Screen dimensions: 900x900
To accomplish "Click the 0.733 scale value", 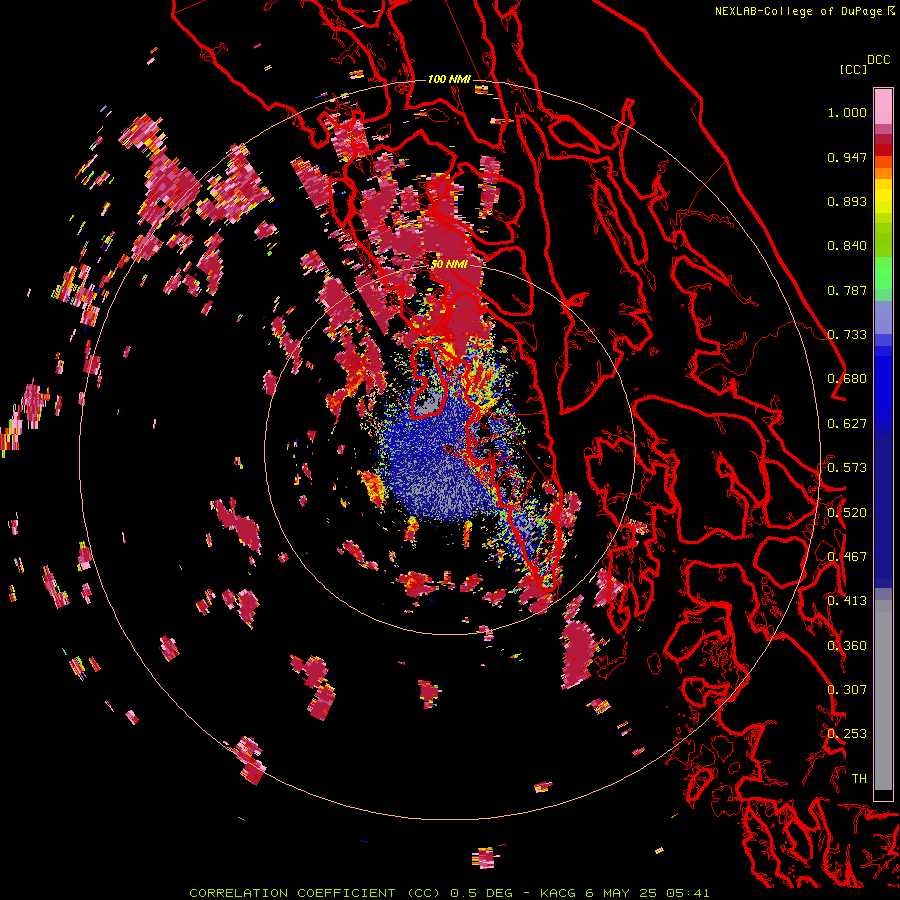I will [x=847, y=335].
